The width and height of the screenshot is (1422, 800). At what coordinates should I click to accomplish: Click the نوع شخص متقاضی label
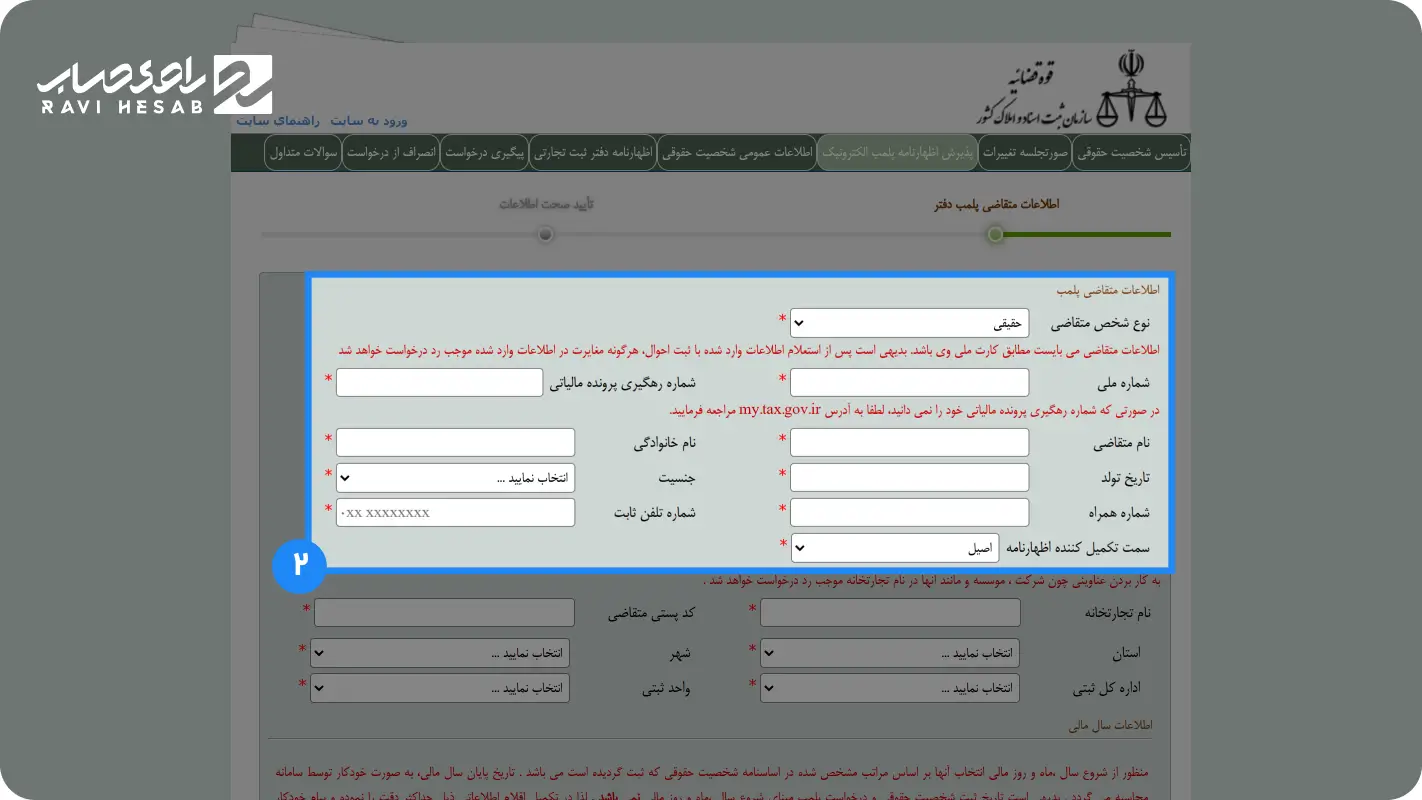pyautogui.click(x=1100, y=324)
